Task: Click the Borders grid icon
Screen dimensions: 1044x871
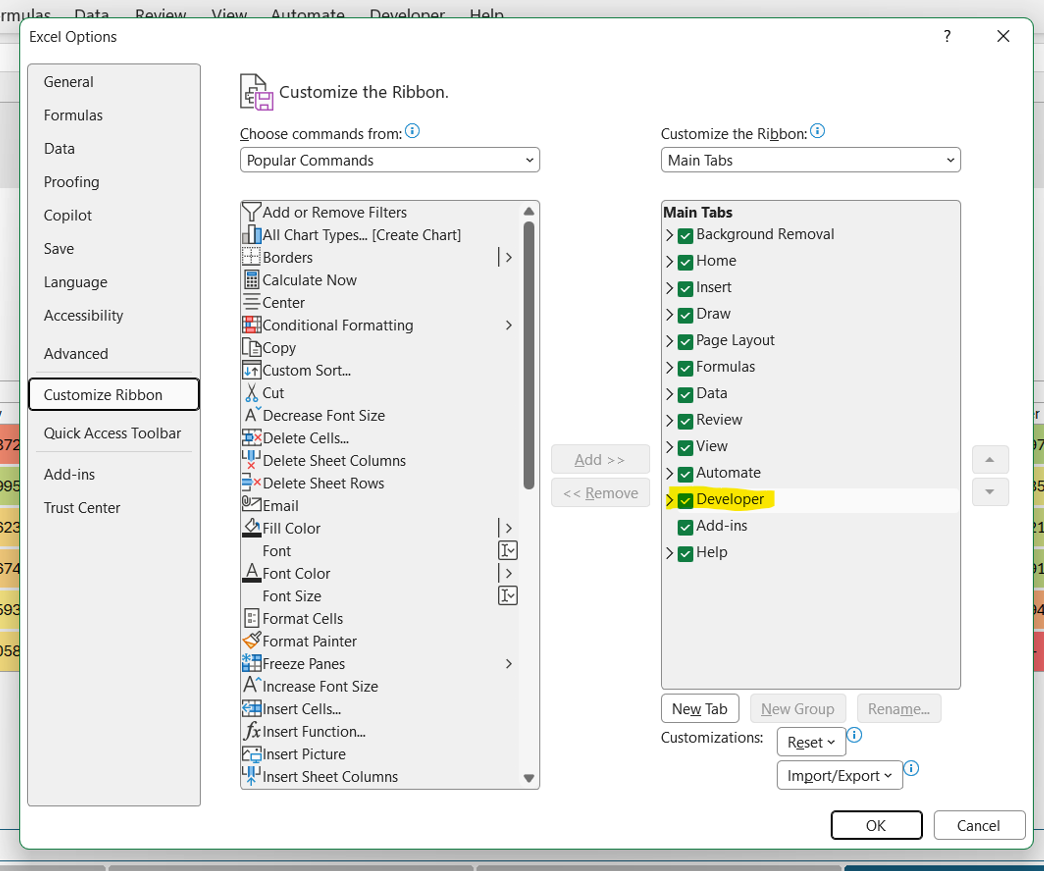Action: 251,257
